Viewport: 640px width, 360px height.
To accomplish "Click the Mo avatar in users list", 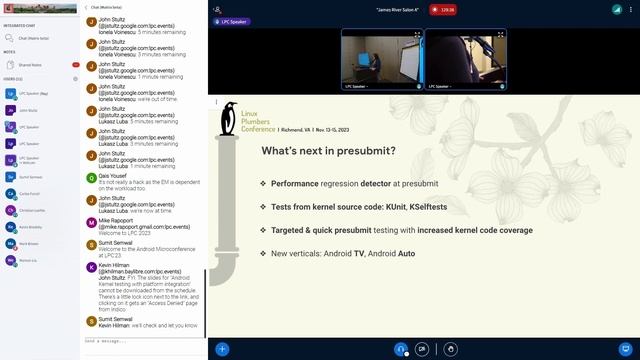I will coord(11,260).
